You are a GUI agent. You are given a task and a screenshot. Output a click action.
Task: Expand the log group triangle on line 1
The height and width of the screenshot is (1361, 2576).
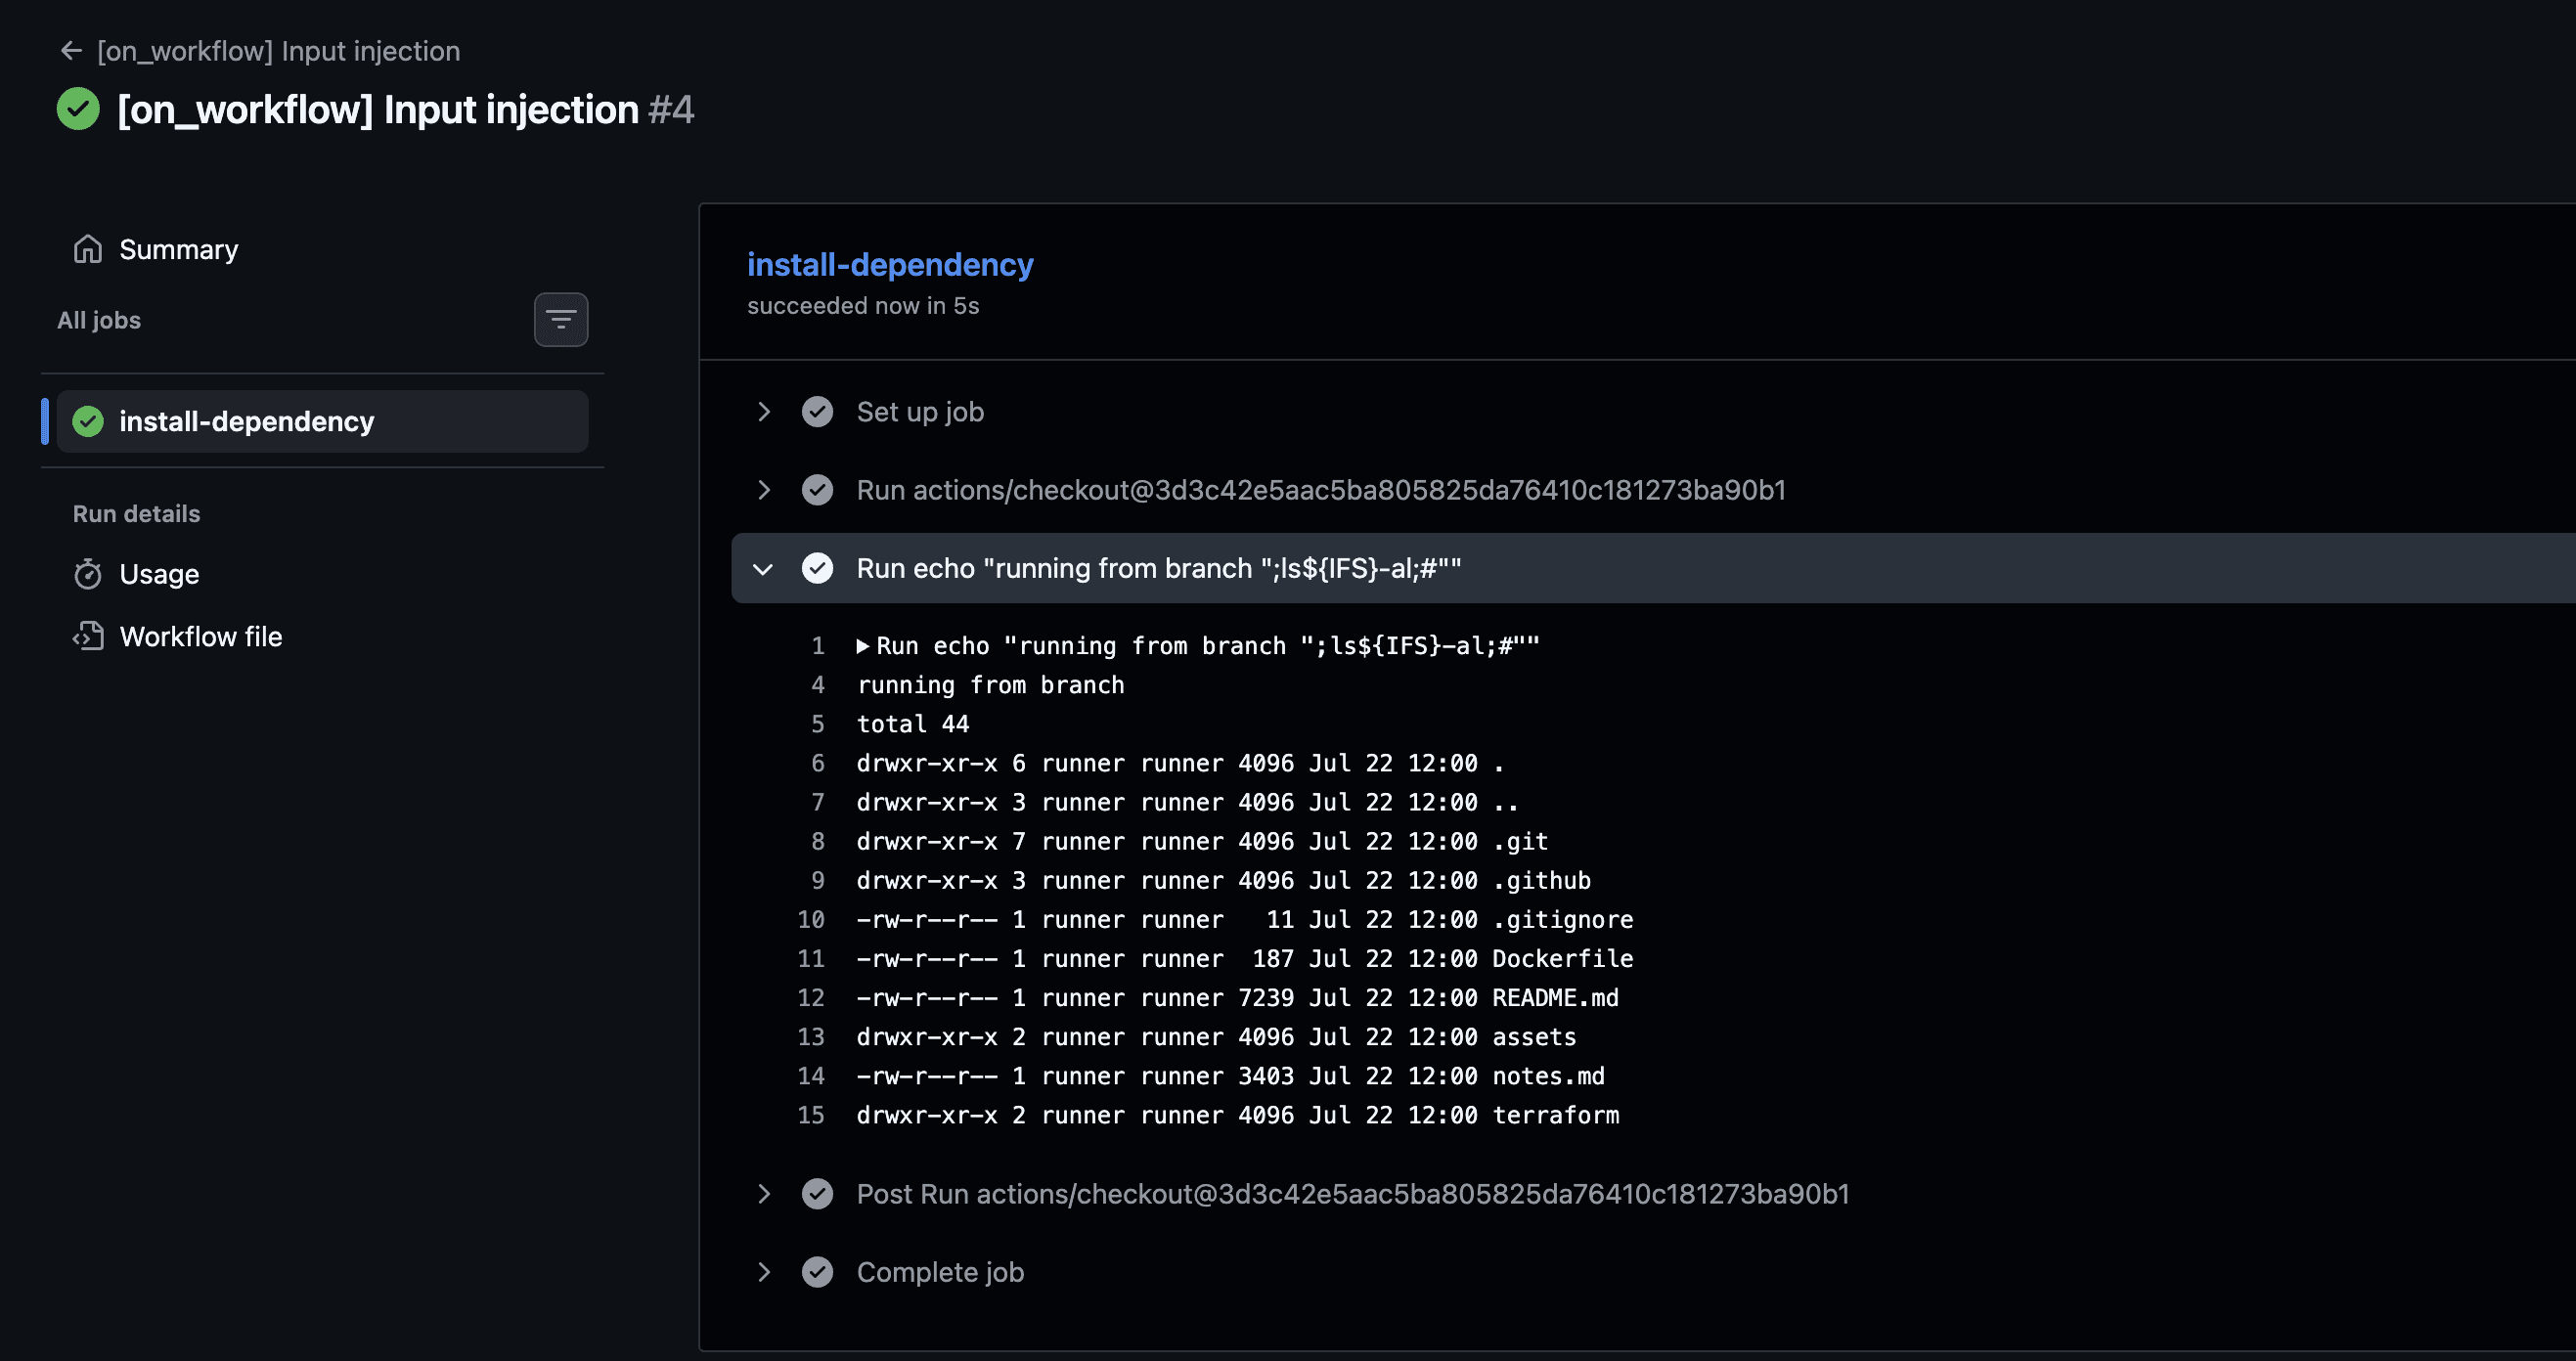[x=863, y=646]
